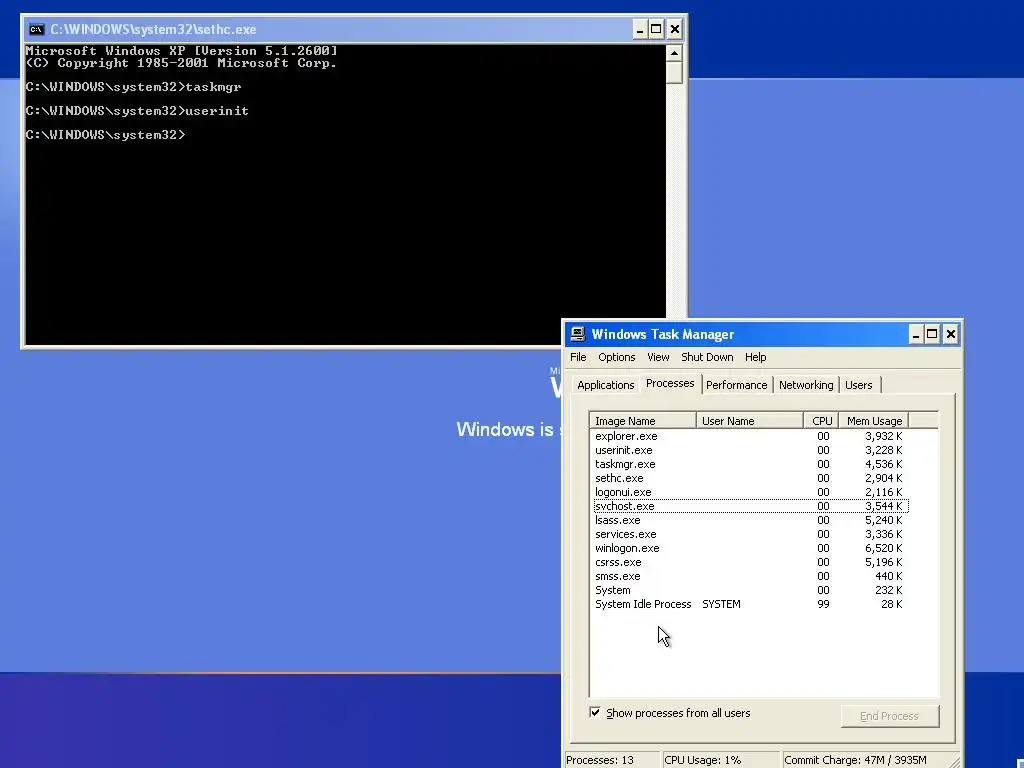The image size is (1024, 768).
Task: Open the Help menu in Task Manager
Action: click(756, 357)
